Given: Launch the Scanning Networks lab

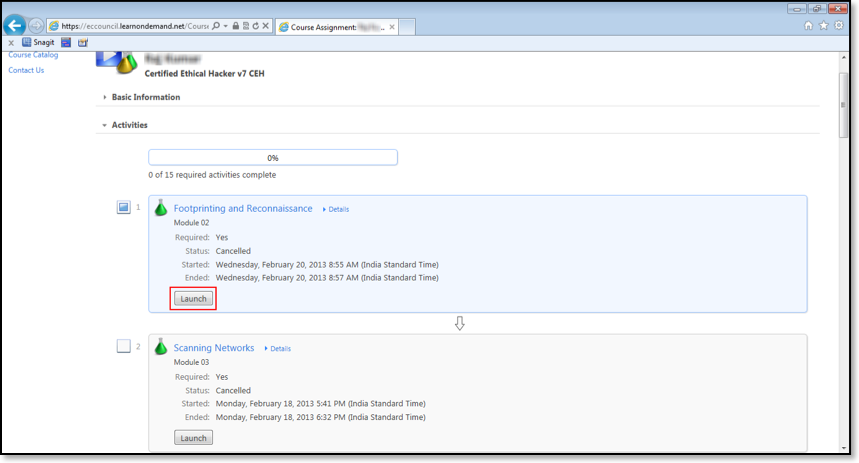Looking at the screenshot, I should [x=193, y=438].
